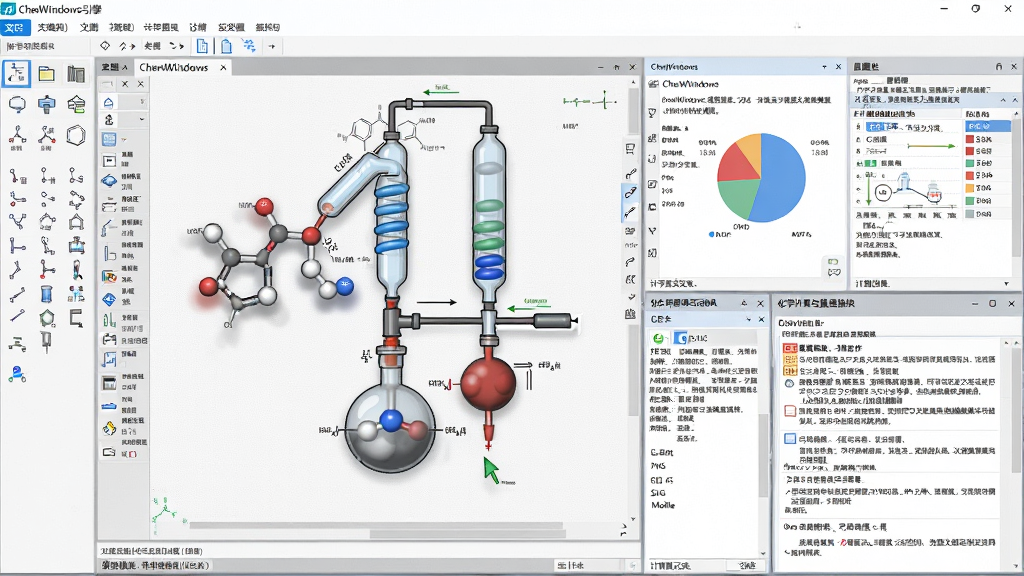Viewport: 1024px width, 576px height.
Task: Click the blue square icon in description list
Action: [790, 439]
